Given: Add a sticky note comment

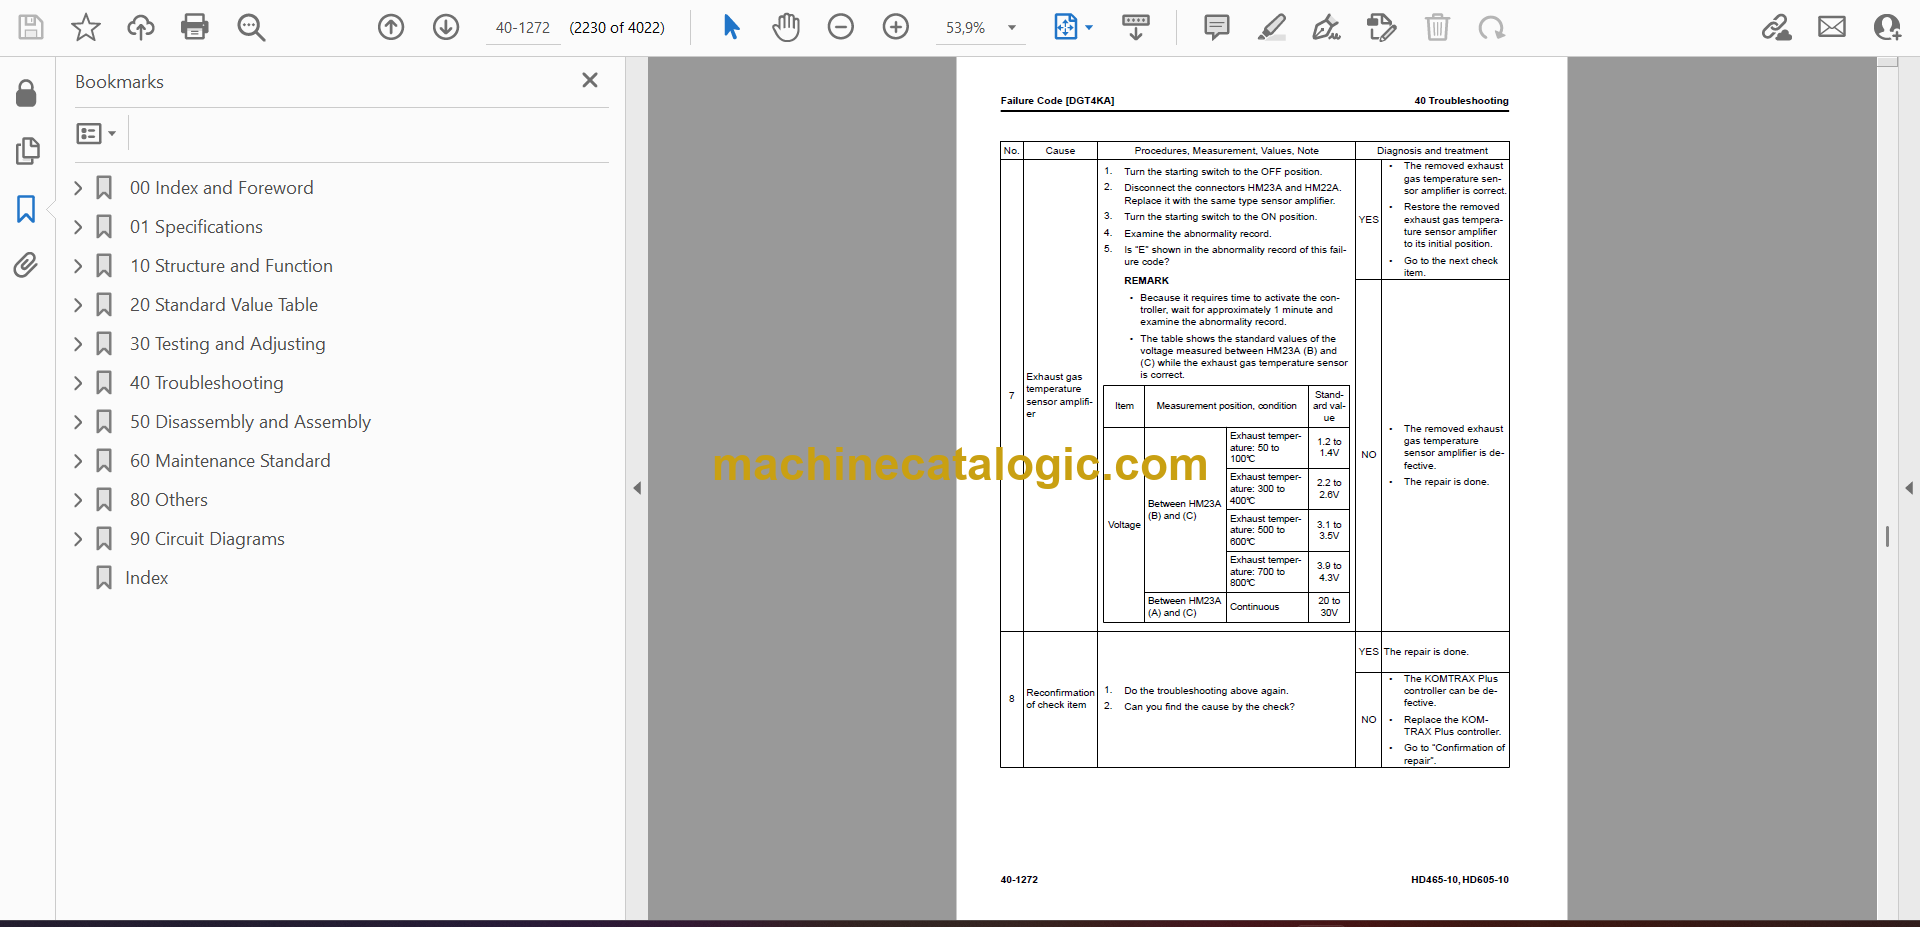Looking at the screenshot, I should (1217, 27).
